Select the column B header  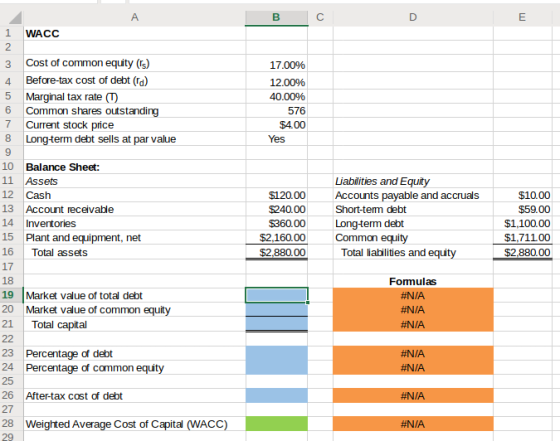(276, 17)
